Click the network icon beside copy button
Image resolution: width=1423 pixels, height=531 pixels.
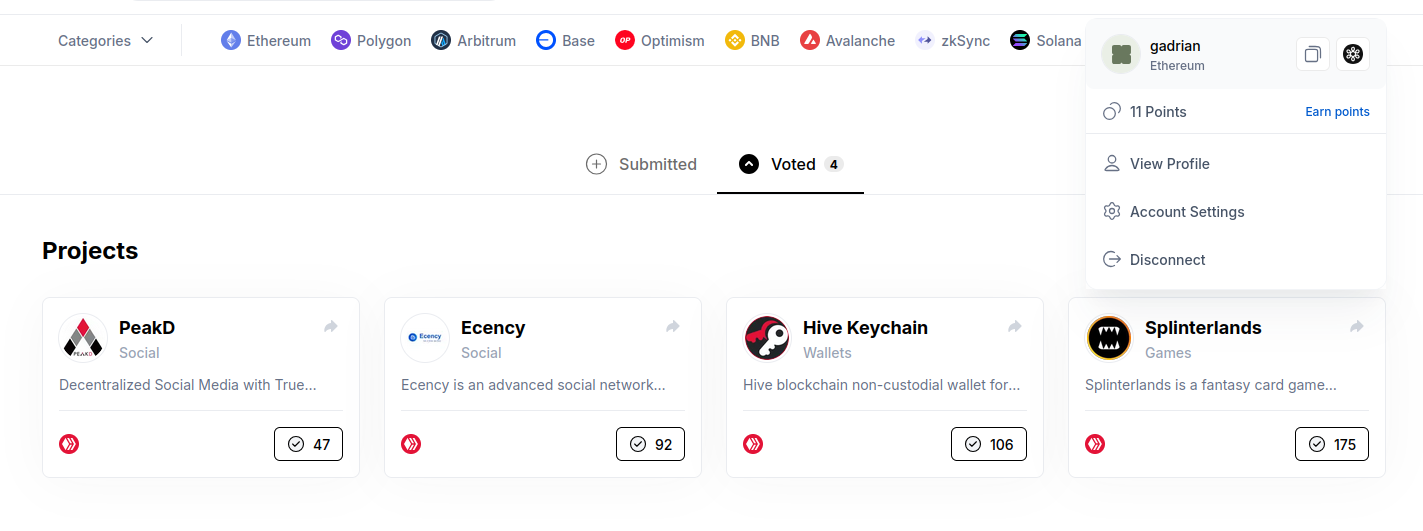coord(1353,54)
